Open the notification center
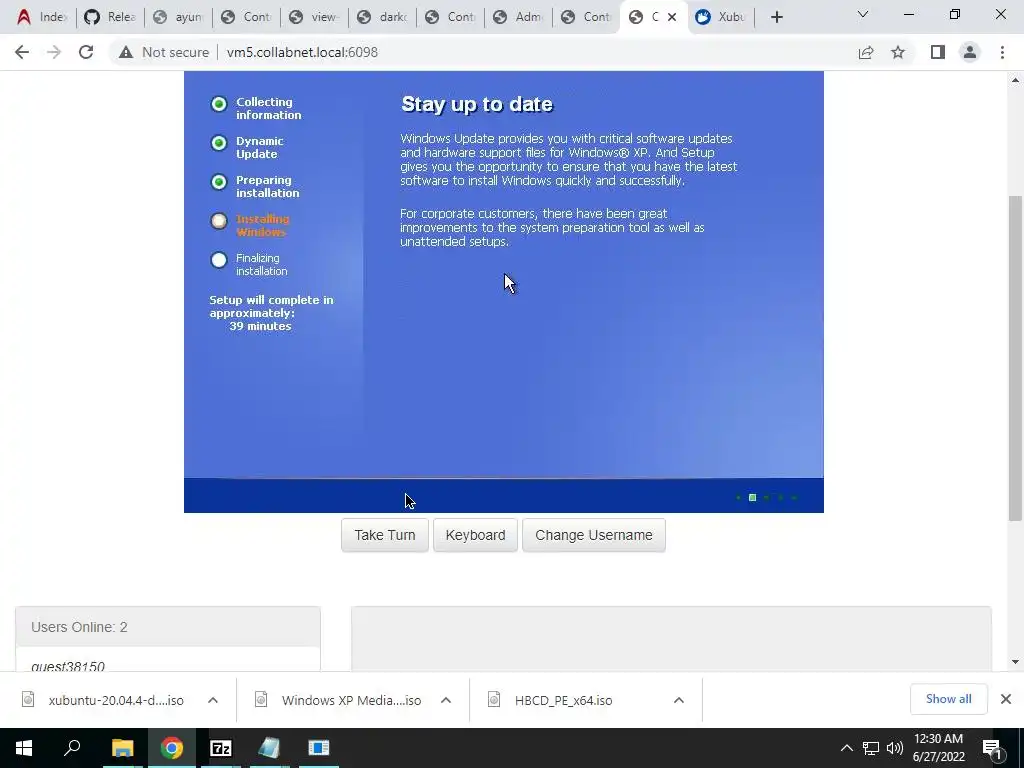Viewport: 1024px width, 768px height. pos(991,748)
